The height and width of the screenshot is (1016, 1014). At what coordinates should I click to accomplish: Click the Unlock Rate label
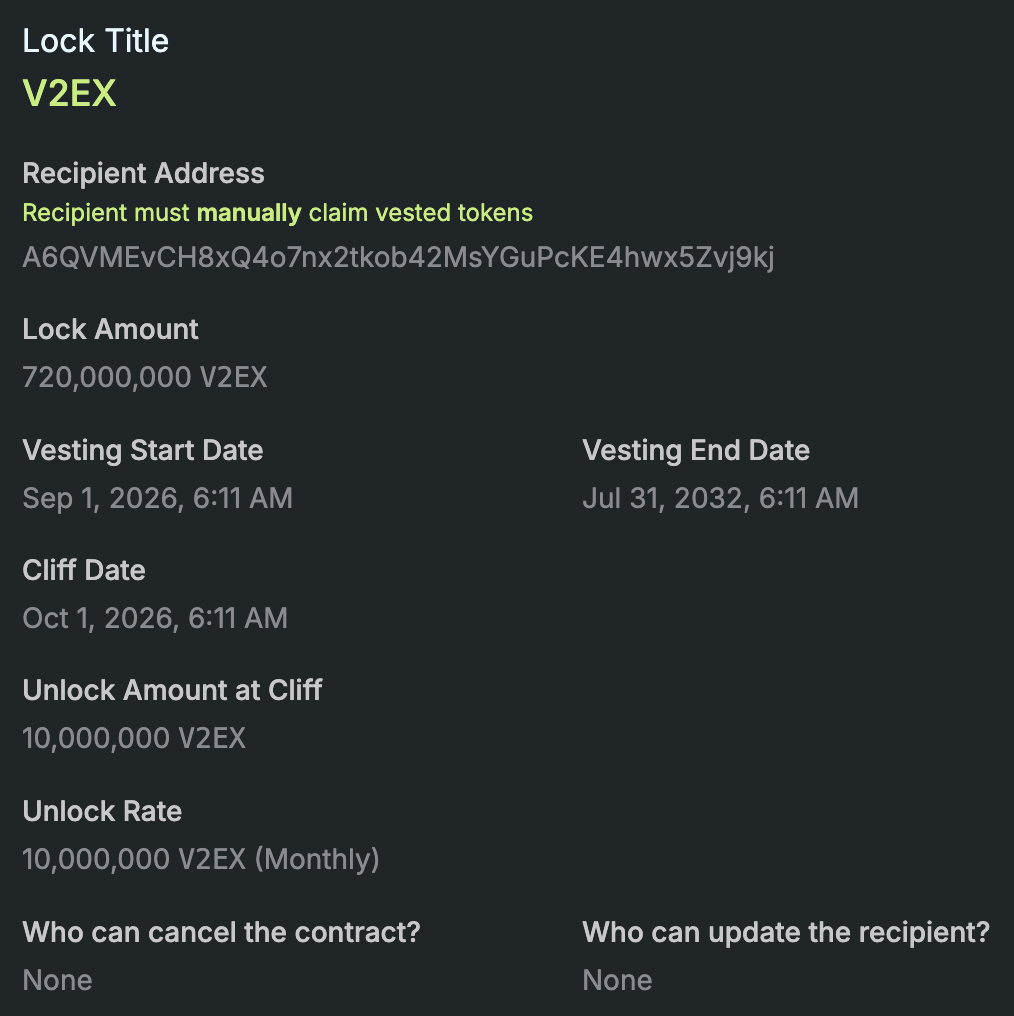[102, 811]
